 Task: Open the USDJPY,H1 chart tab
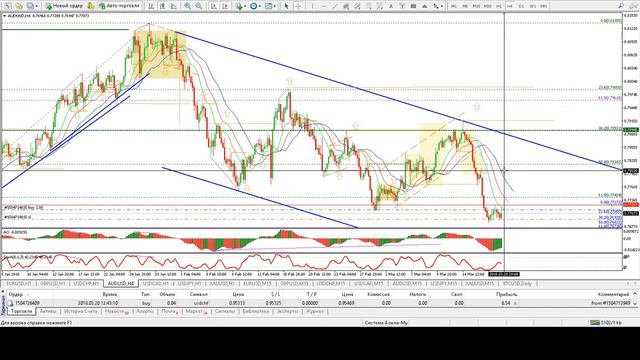189,283
